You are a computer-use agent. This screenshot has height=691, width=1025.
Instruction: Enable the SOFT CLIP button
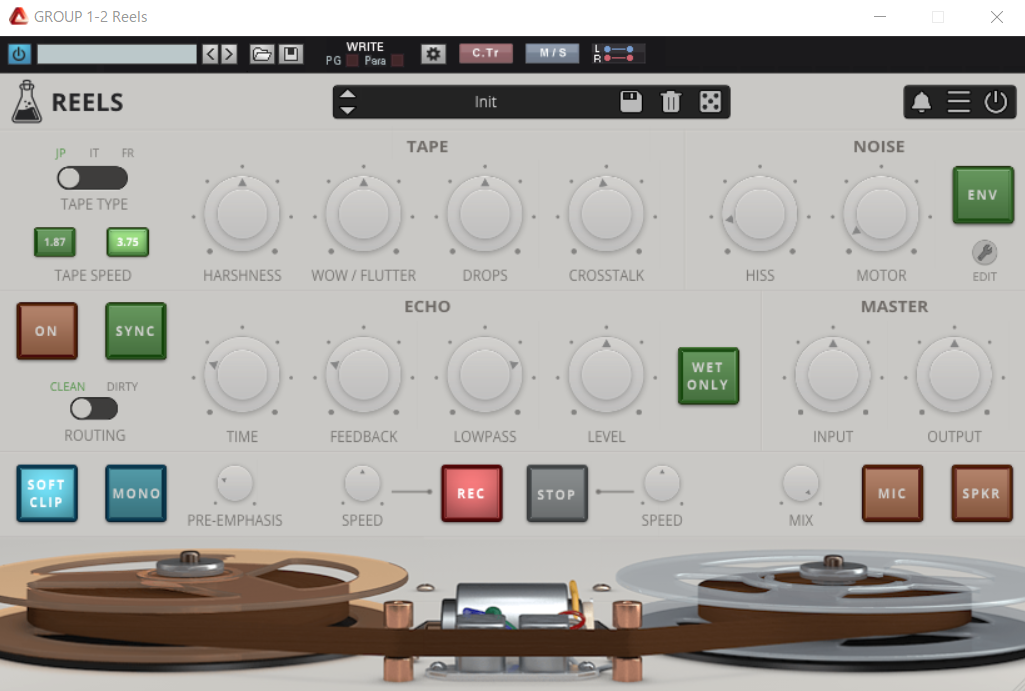tap(47, 494)
